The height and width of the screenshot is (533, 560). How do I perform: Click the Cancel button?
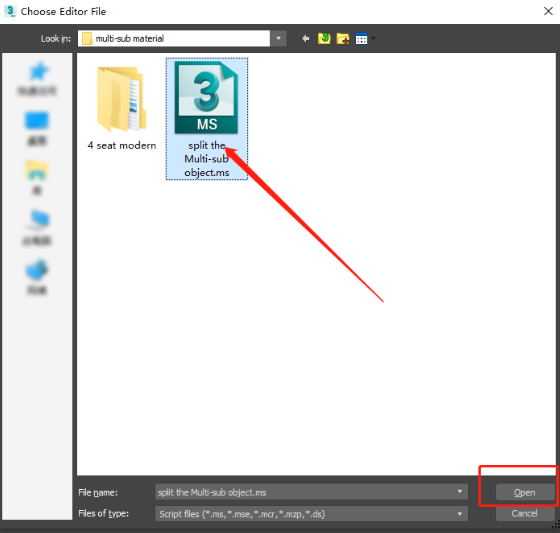(x=524, y=513)
